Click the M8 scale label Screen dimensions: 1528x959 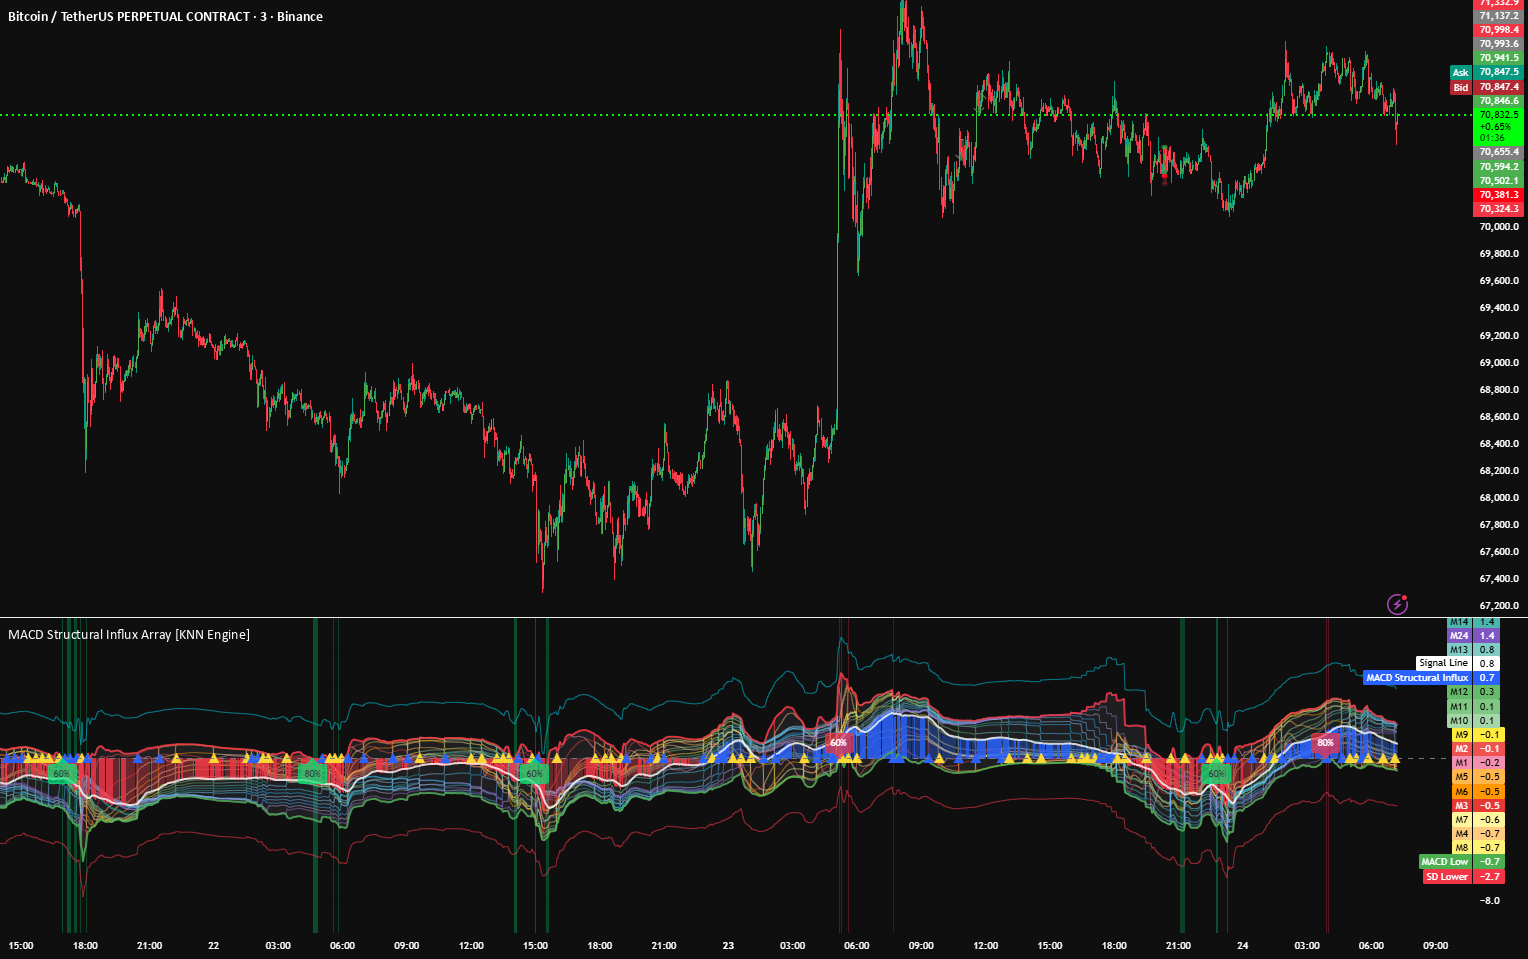tap(1461, 847)
